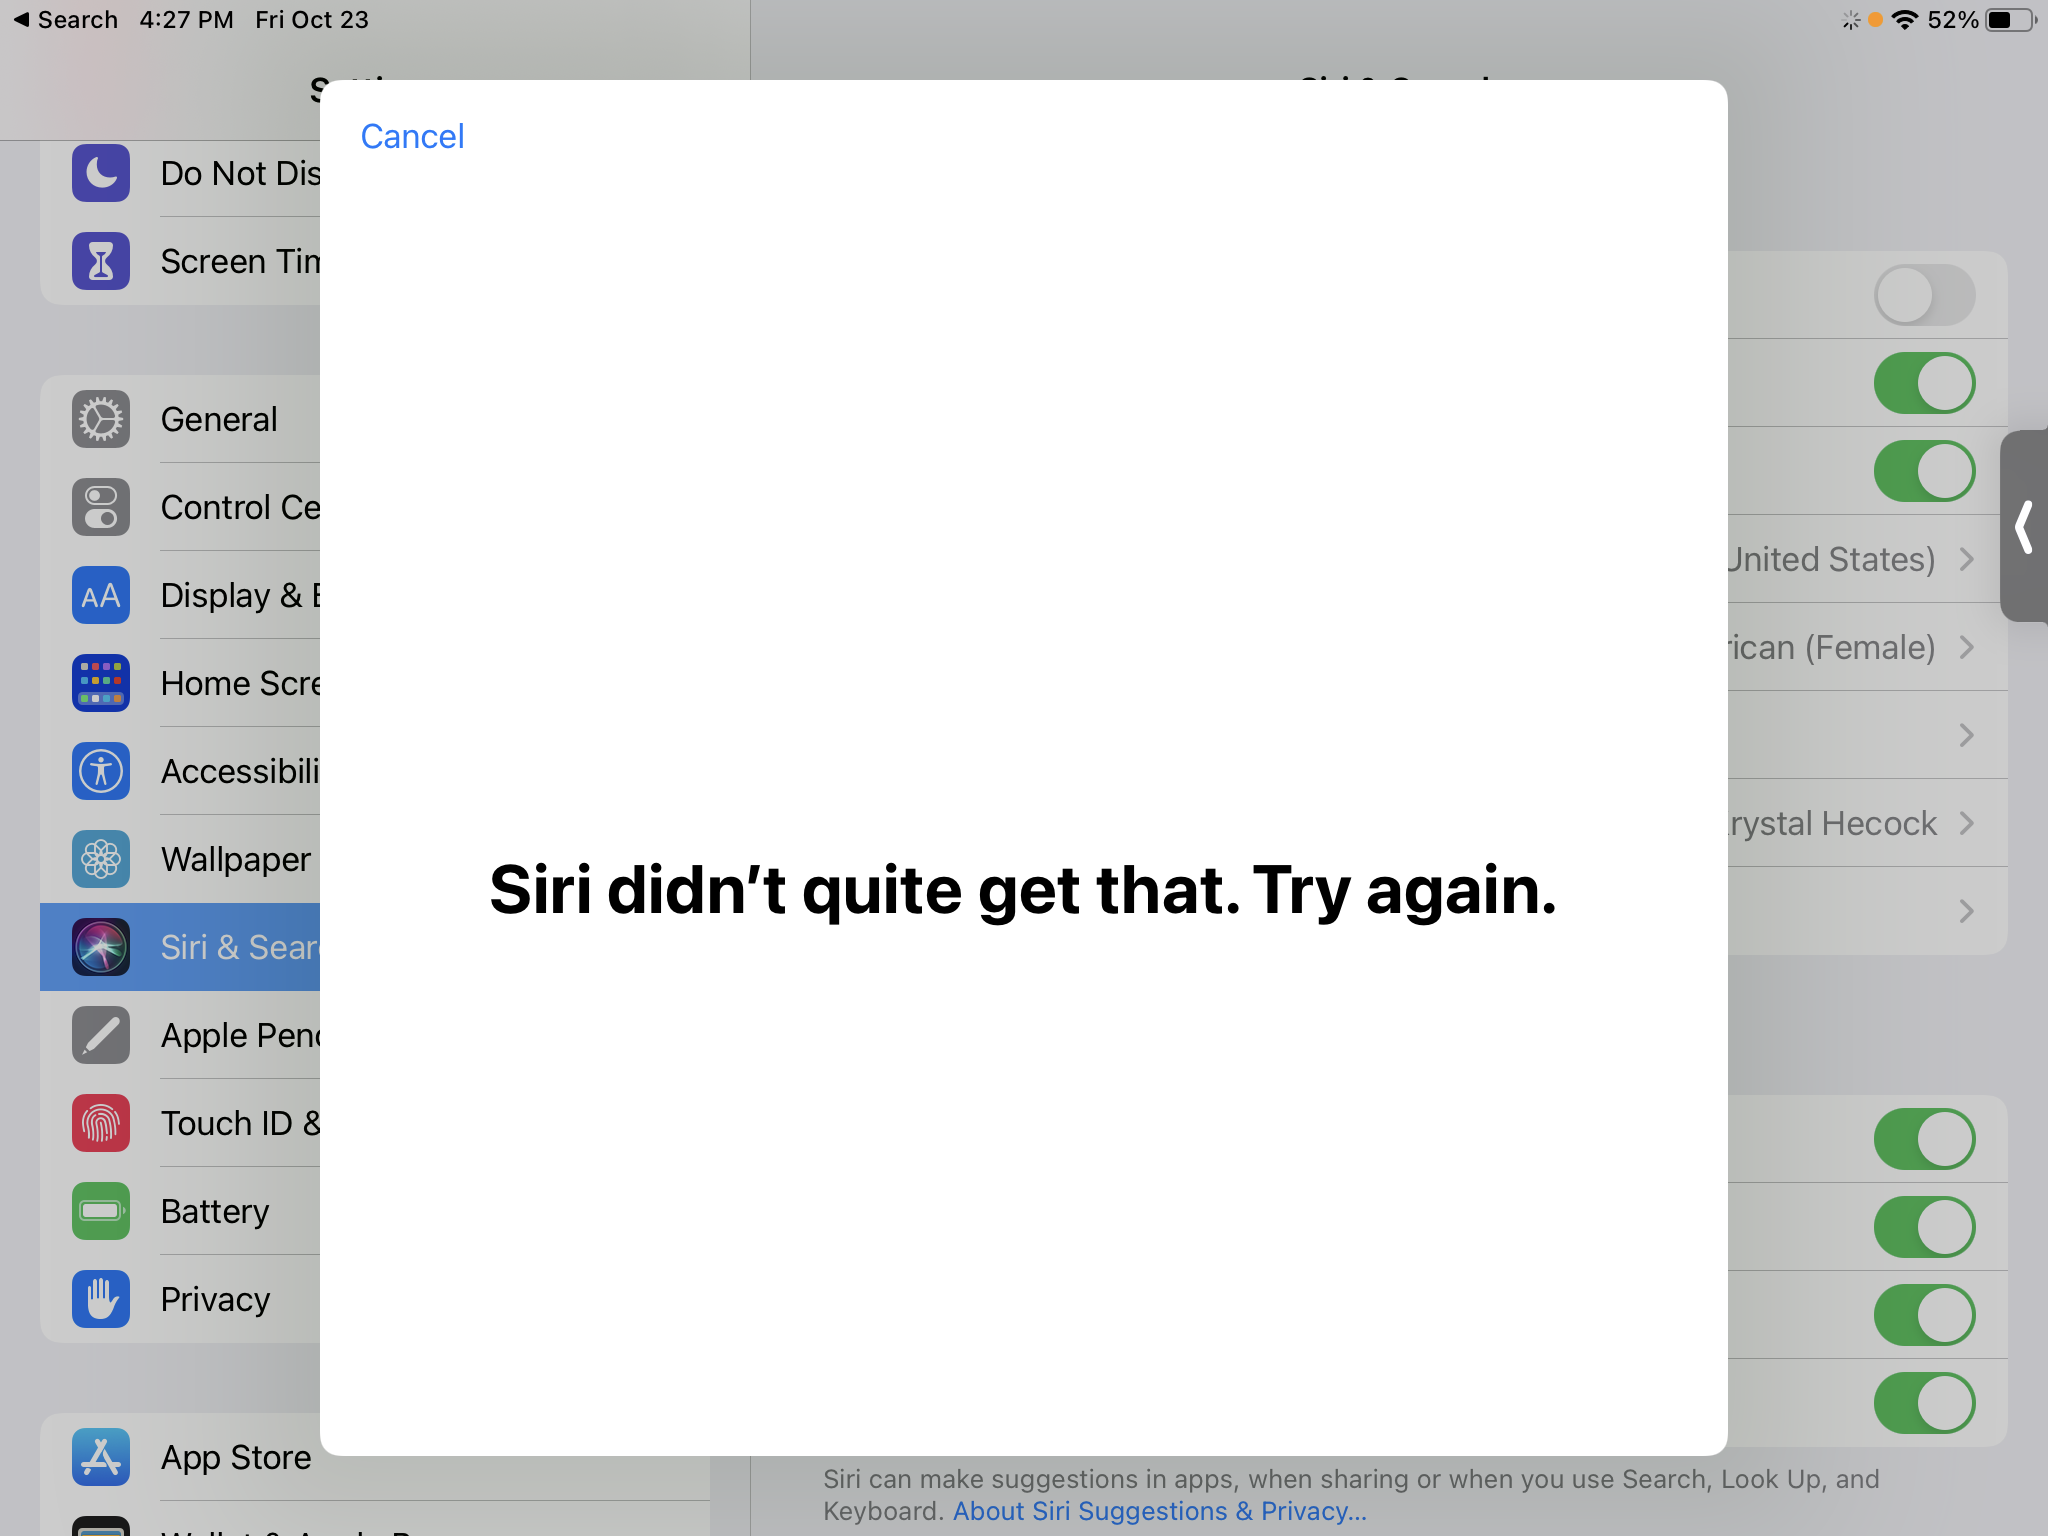Viewport: 2048px width, 1536px height.
Task: Select the General settings gear icon
Action: (100, 419)
